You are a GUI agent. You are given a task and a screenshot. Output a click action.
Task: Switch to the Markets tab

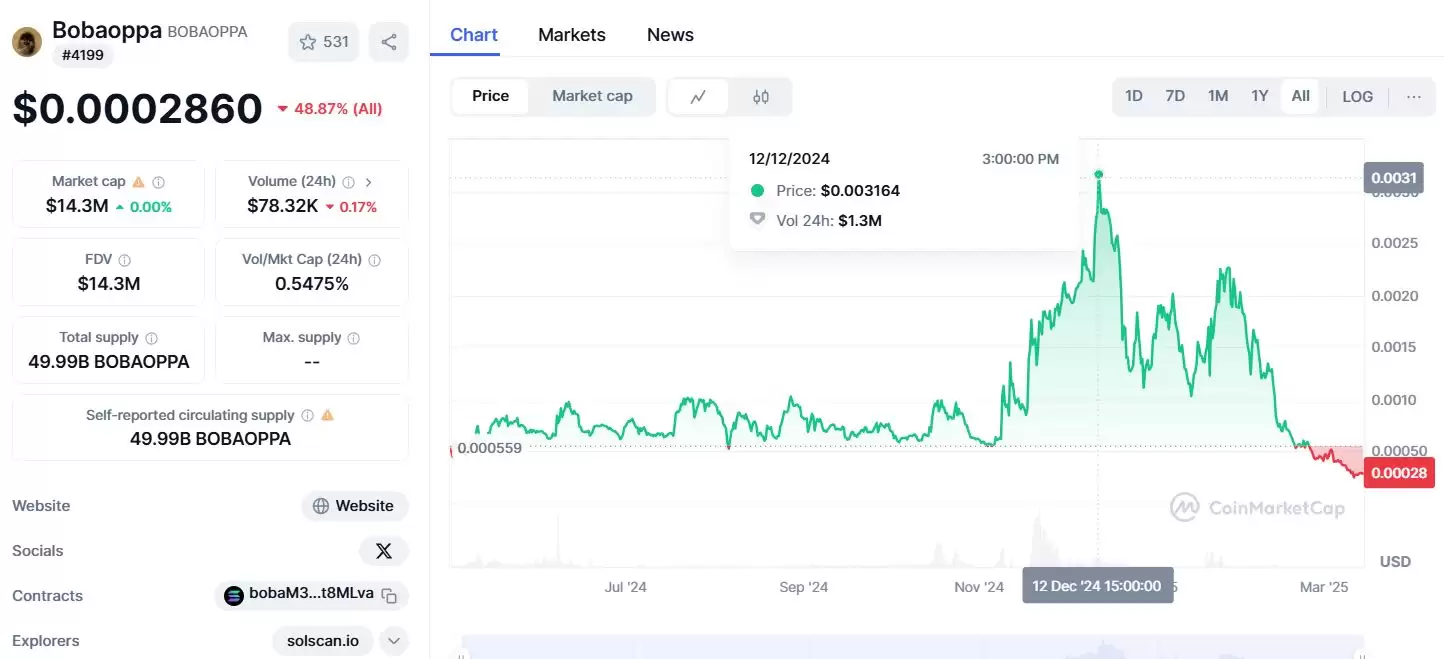pyautogui.click(x=571, y=35)
